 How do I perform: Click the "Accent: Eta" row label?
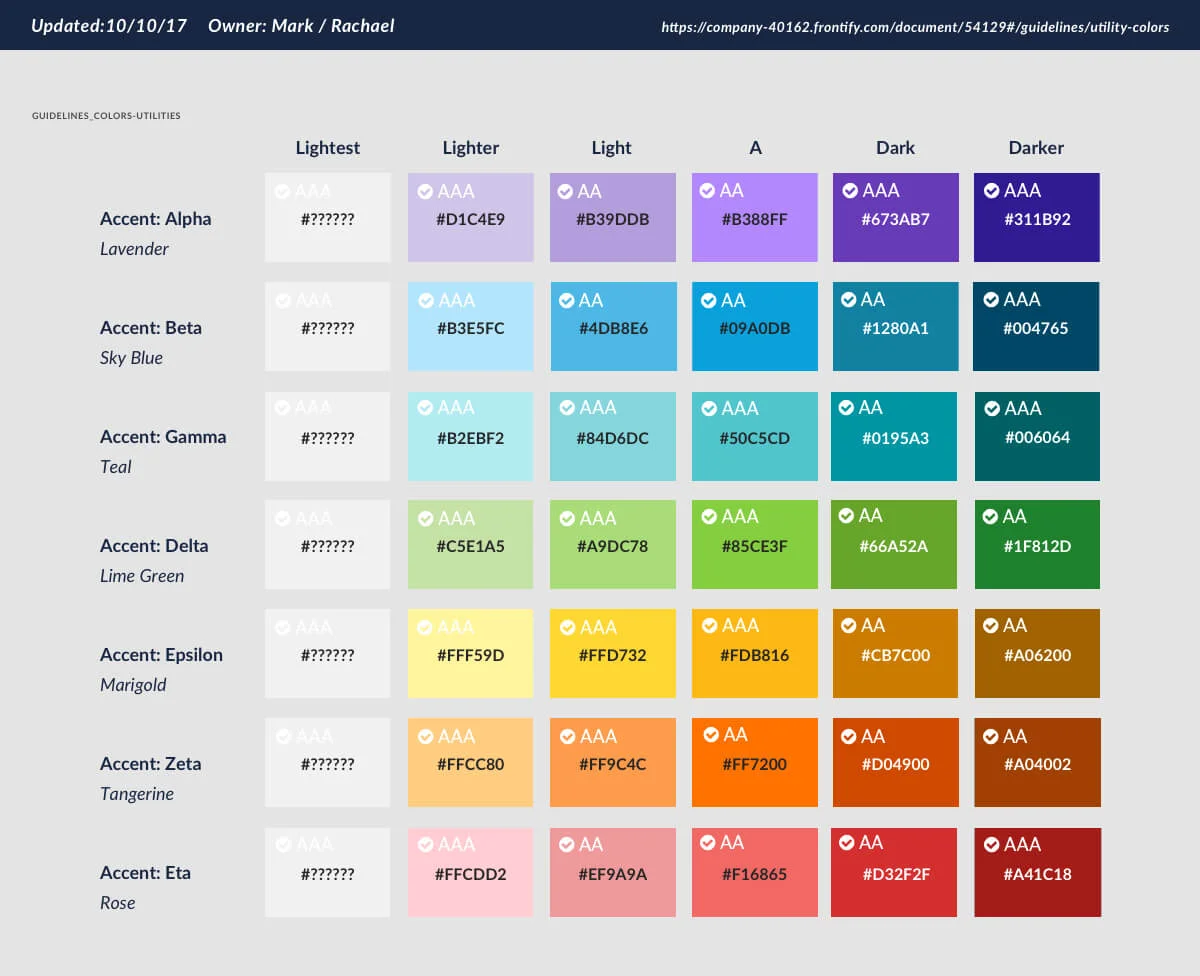[x=146, y=873]
